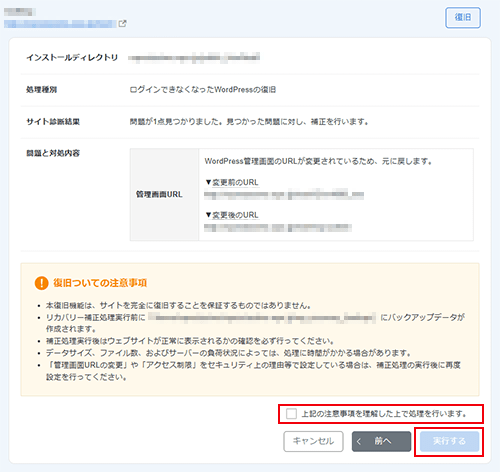Viewport: 500px width, 472px height.
Task: Select the 補正処理実行後はウェブサイト notice line
Action: pyautogui.click(x=190, y=341)
